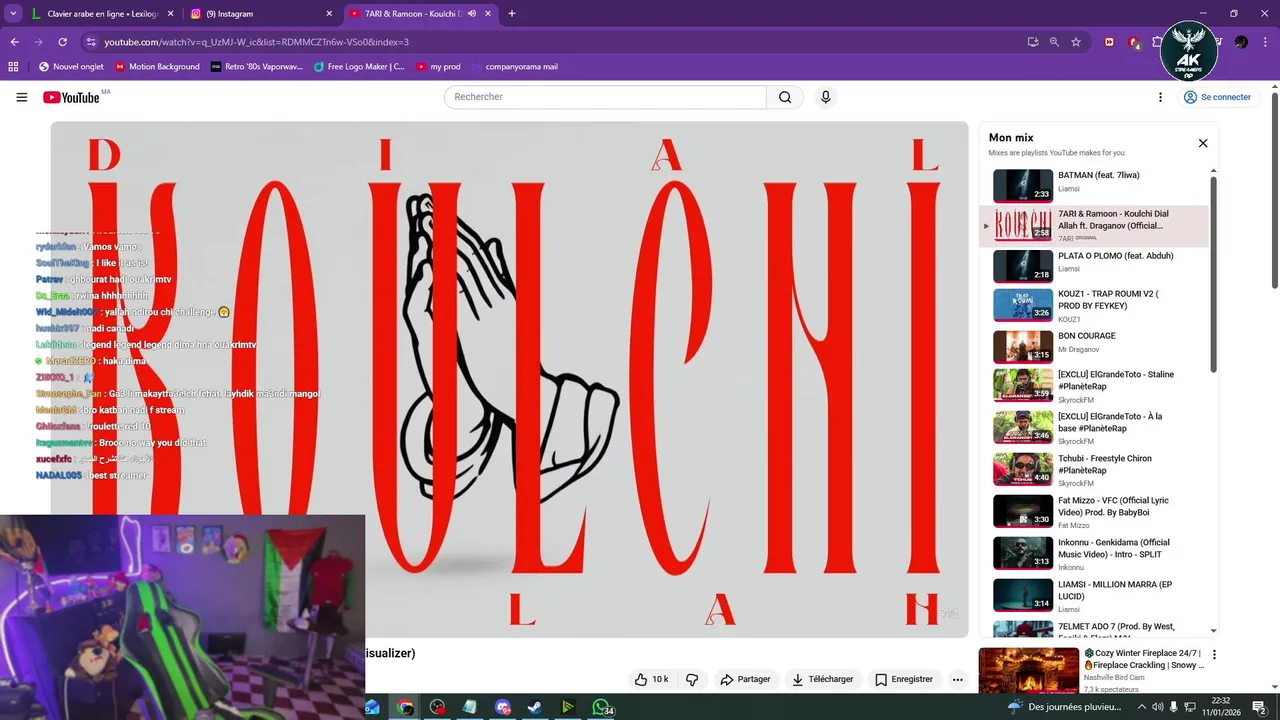The image size is (1280, 720).
Task: Play Fat Mizzo - VFC lyric video
Action: 1094,511
